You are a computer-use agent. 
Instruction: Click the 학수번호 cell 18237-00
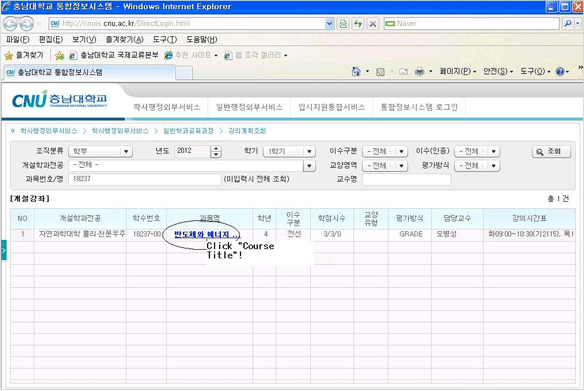[147, 234]
